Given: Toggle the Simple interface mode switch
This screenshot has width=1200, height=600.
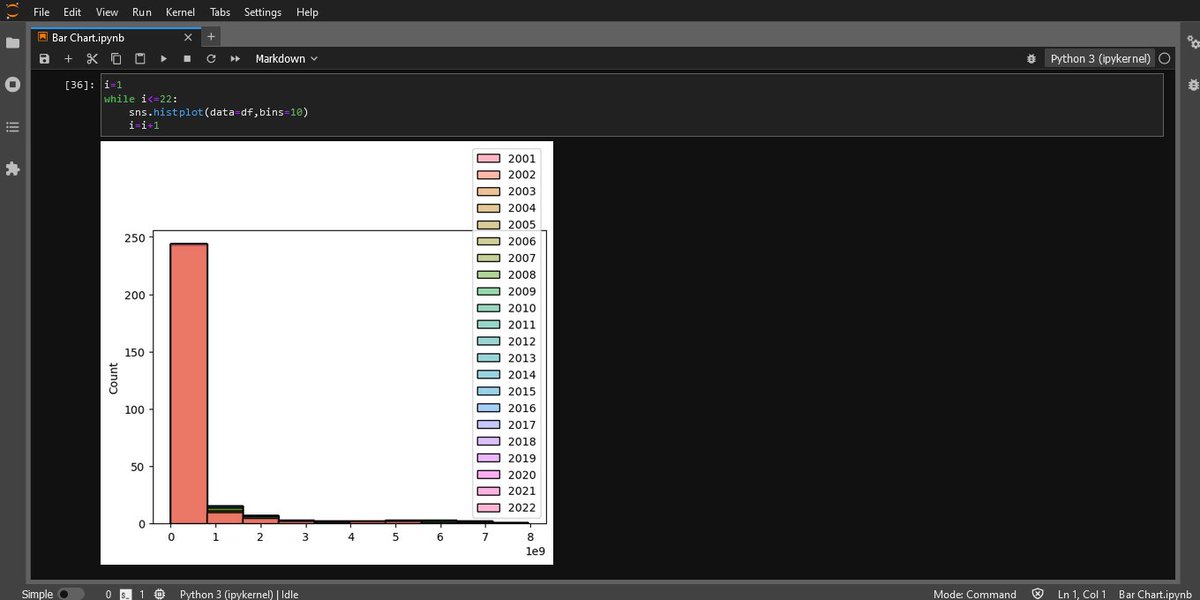Looking at the screenshot, I should [x=70, y=594].
